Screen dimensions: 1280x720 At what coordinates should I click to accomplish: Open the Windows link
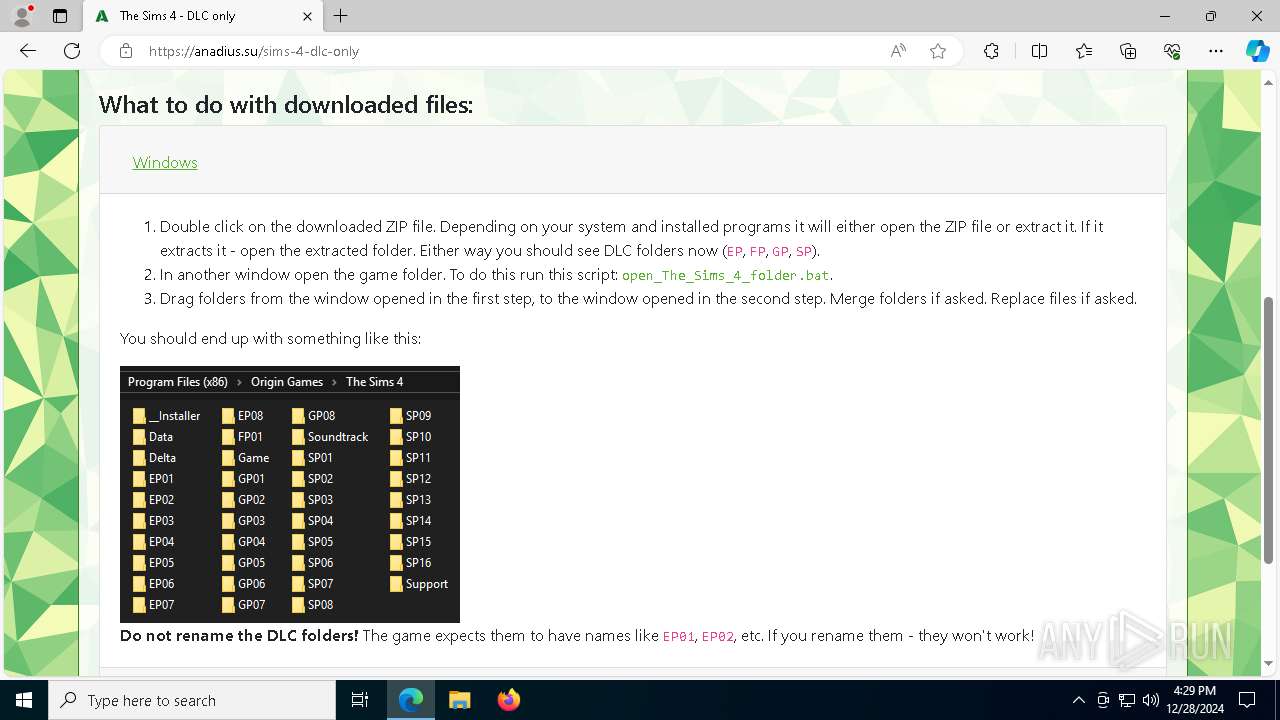[165, 162]
